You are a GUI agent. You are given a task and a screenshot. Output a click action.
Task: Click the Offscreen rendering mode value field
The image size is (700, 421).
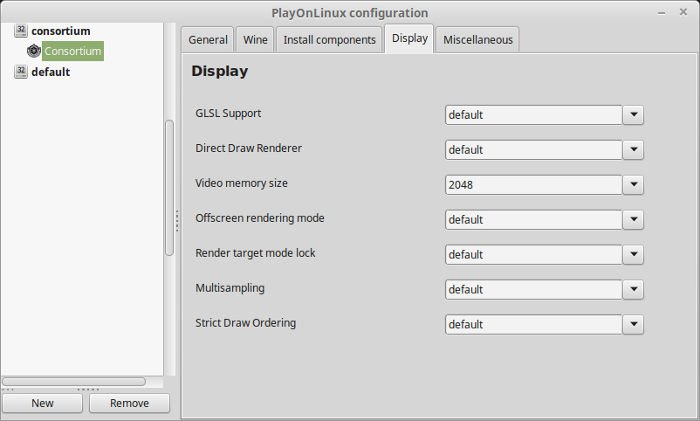(x=533, y=220)
